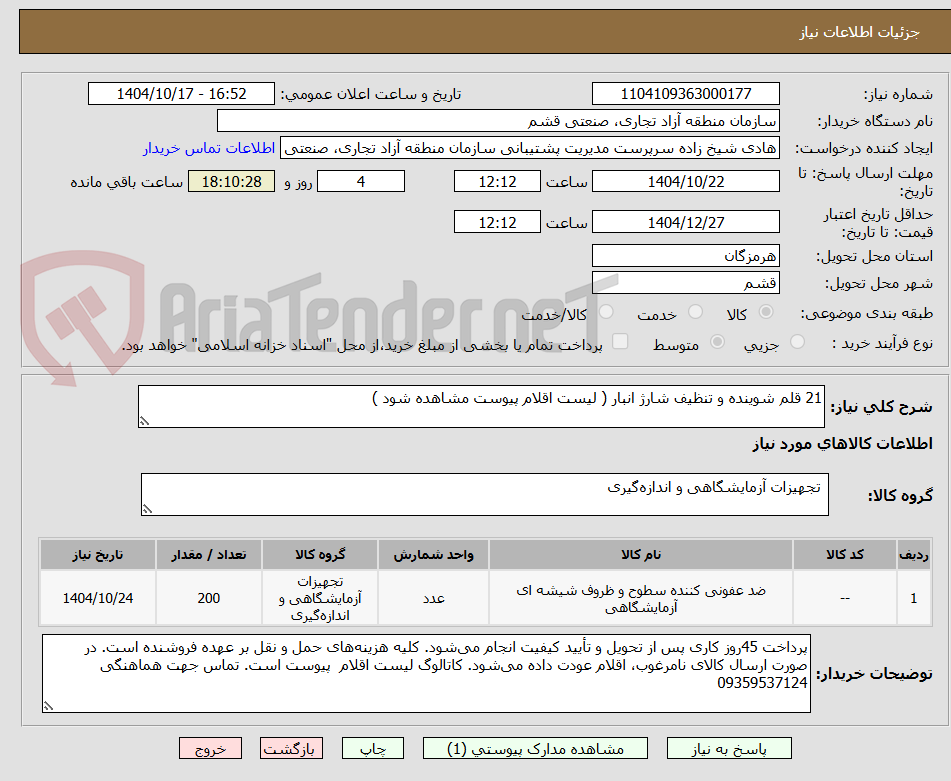Click the تاریخ نیاز column header
951x781 pixels.
(97, 554)
